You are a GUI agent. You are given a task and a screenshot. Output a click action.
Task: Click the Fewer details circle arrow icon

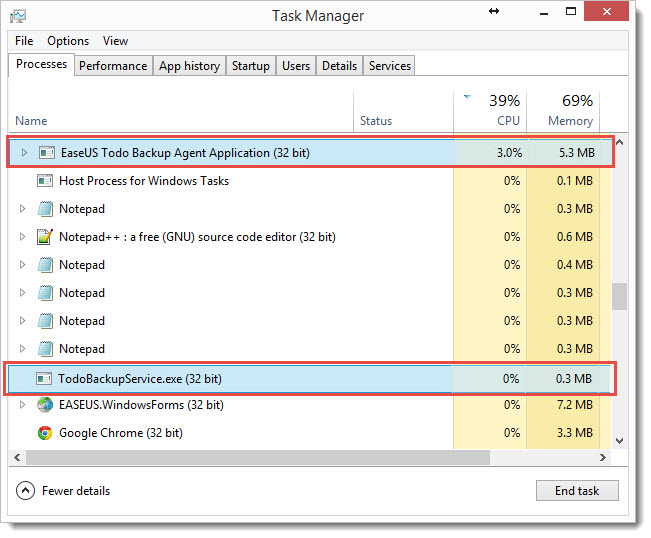(x=25, y=491)
